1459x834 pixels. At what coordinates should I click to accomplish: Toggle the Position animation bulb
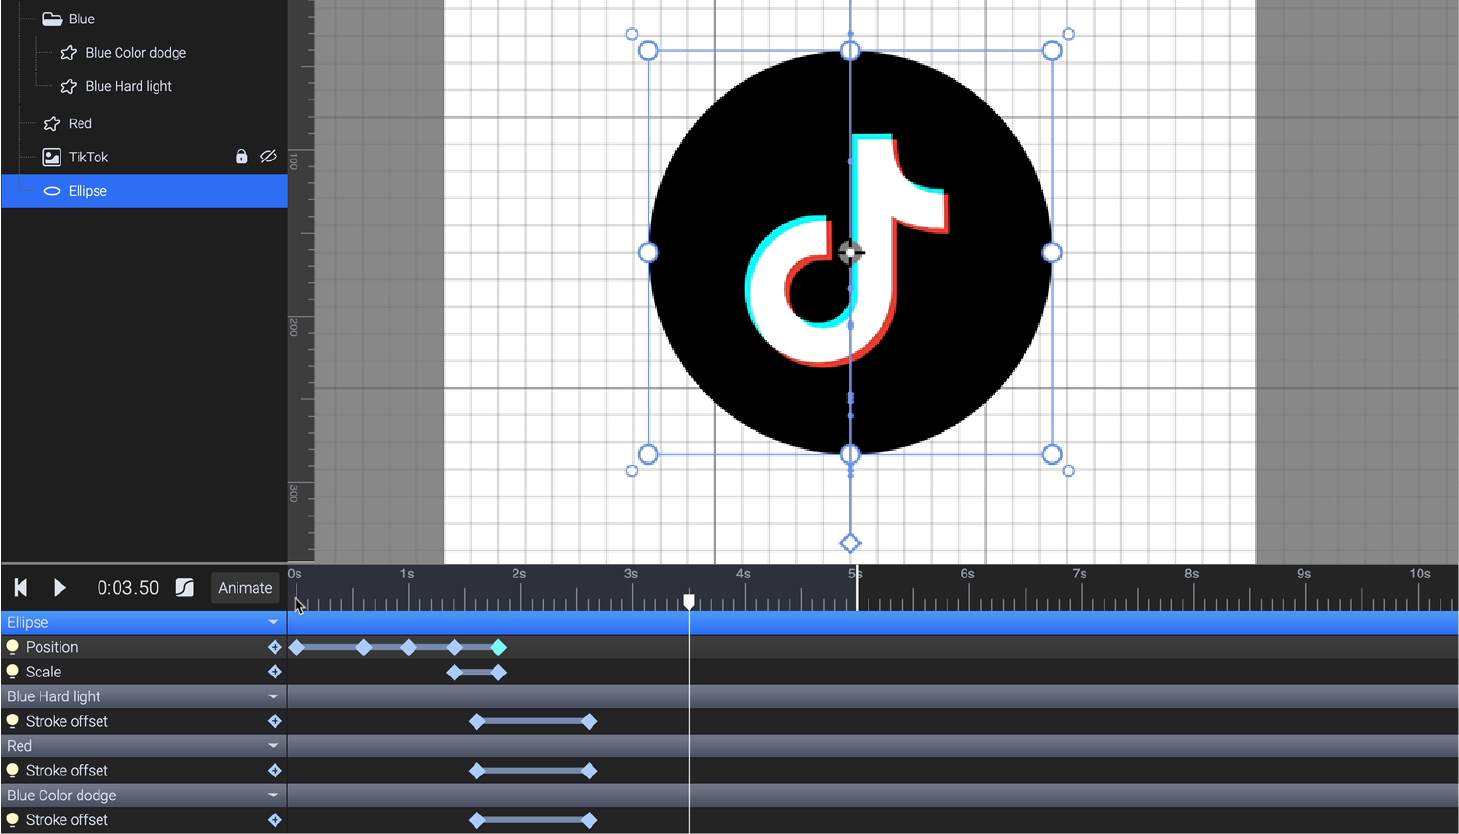point(13,647)
